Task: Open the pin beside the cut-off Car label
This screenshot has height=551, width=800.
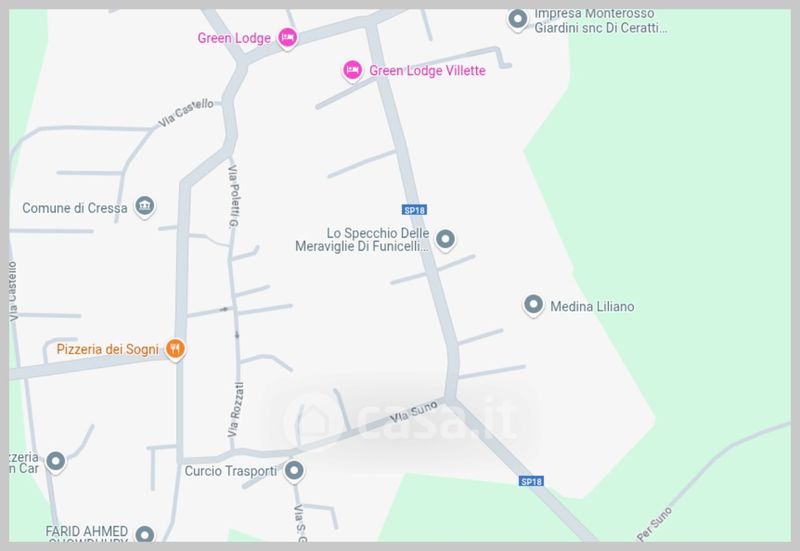Action: 56,462
